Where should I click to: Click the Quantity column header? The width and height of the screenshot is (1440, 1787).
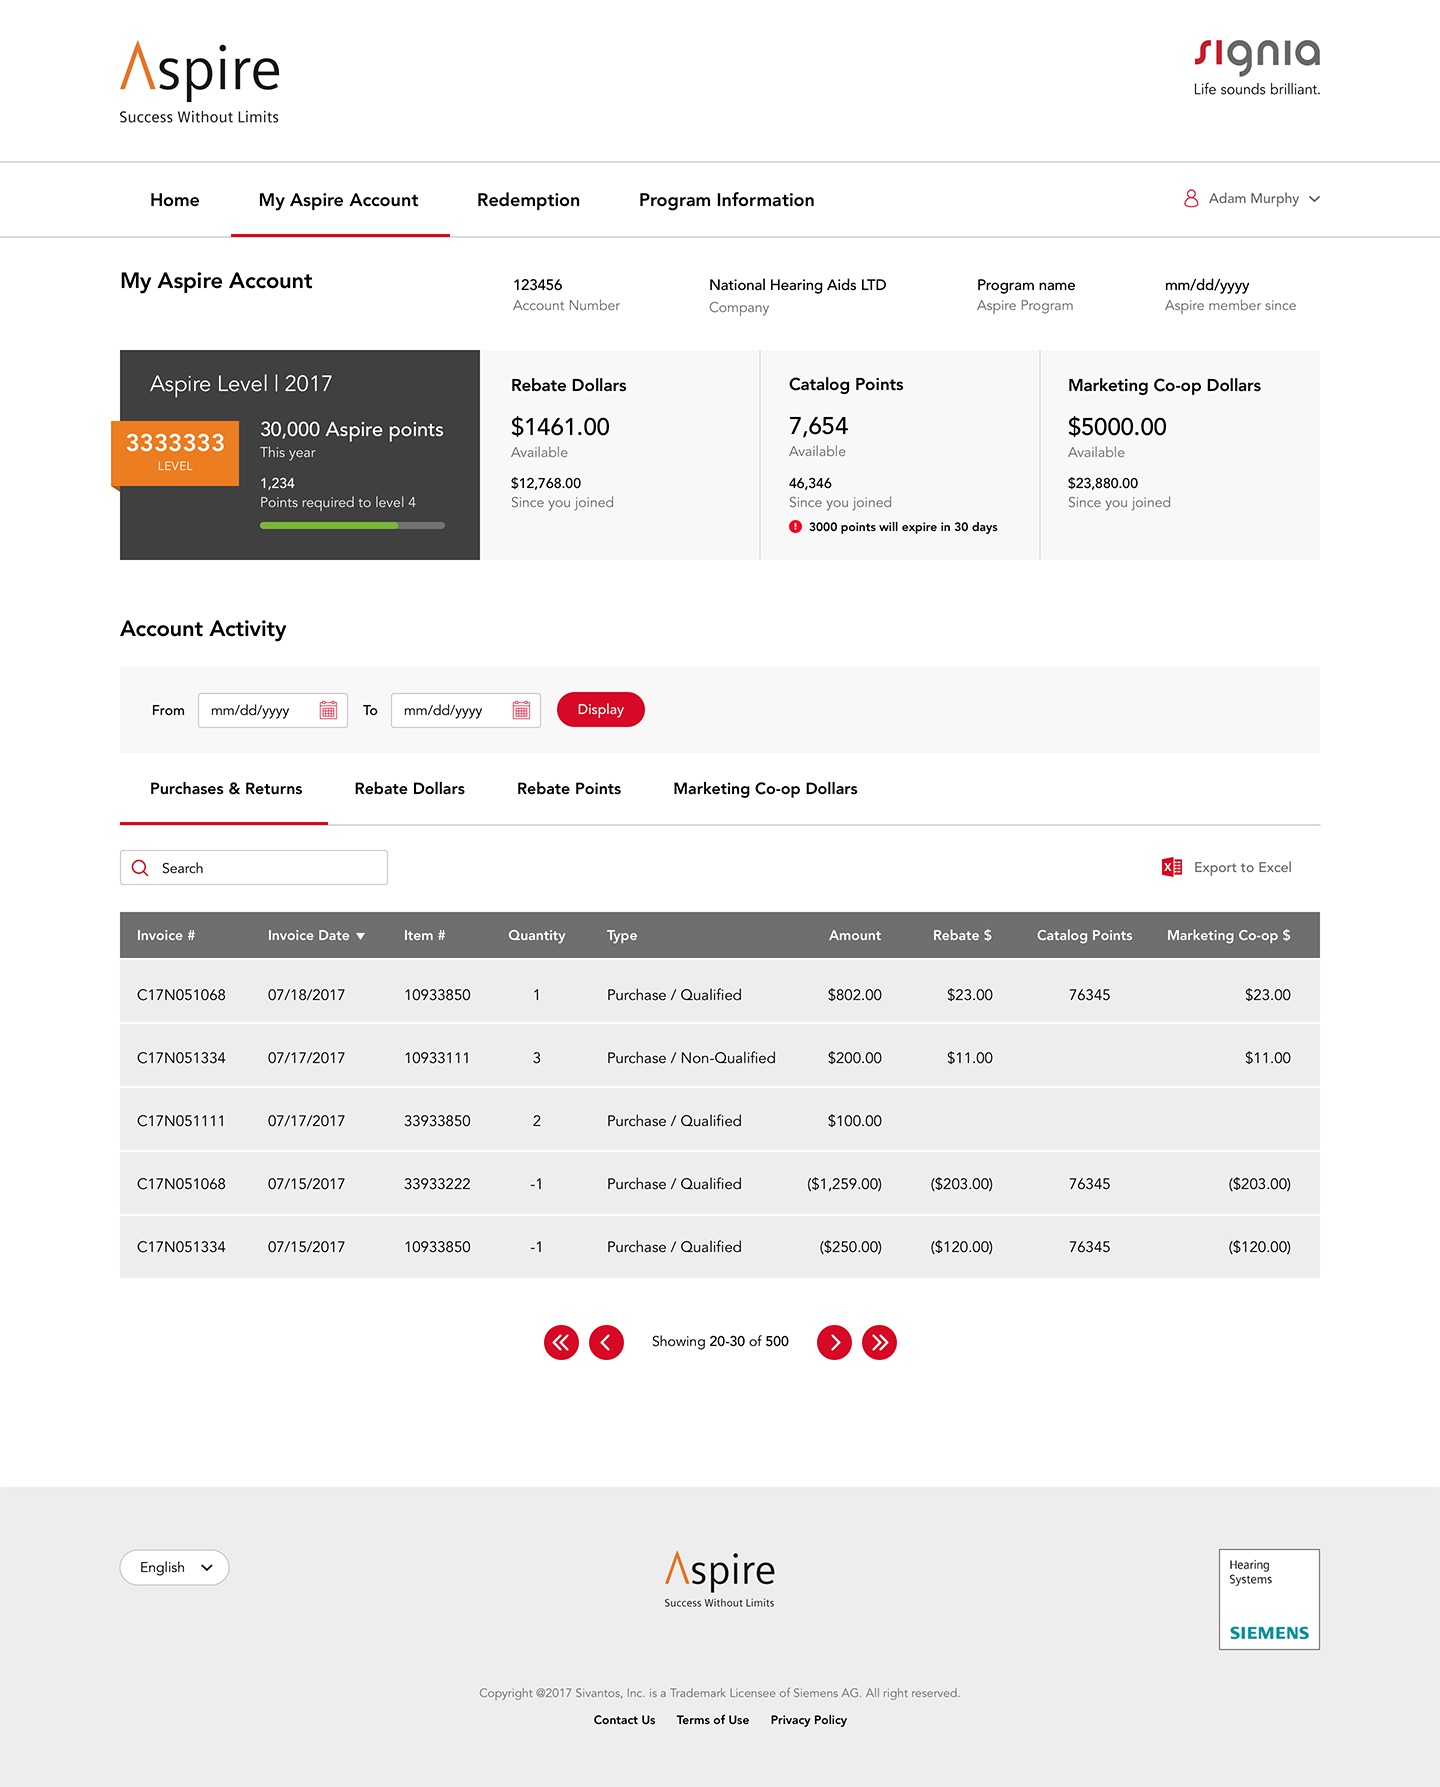tap(537, 935)
